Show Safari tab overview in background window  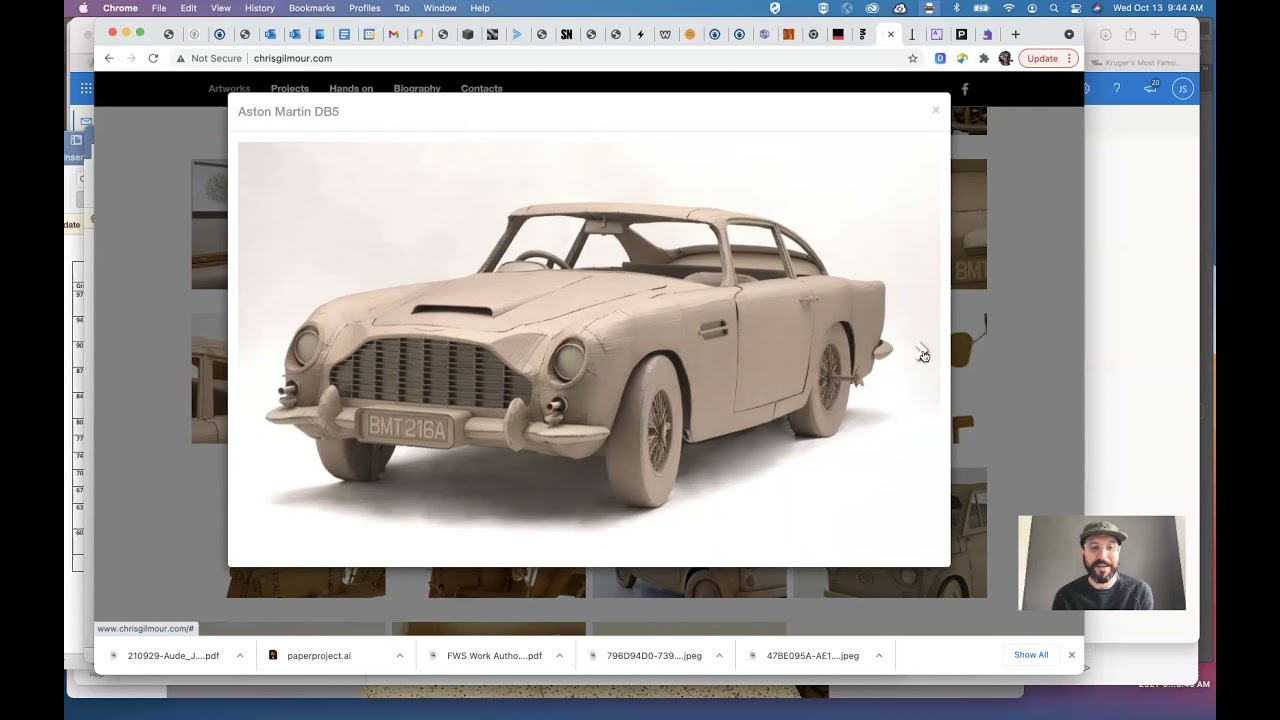click(x=1180, y=35)
